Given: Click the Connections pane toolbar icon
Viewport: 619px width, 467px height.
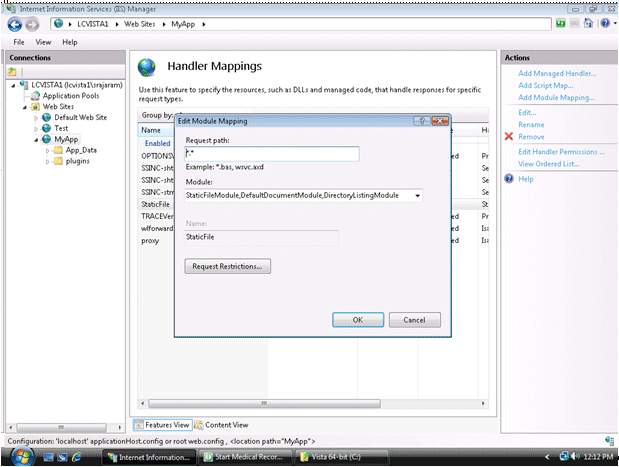Looking at the screenshot, I should click(14, 72).
